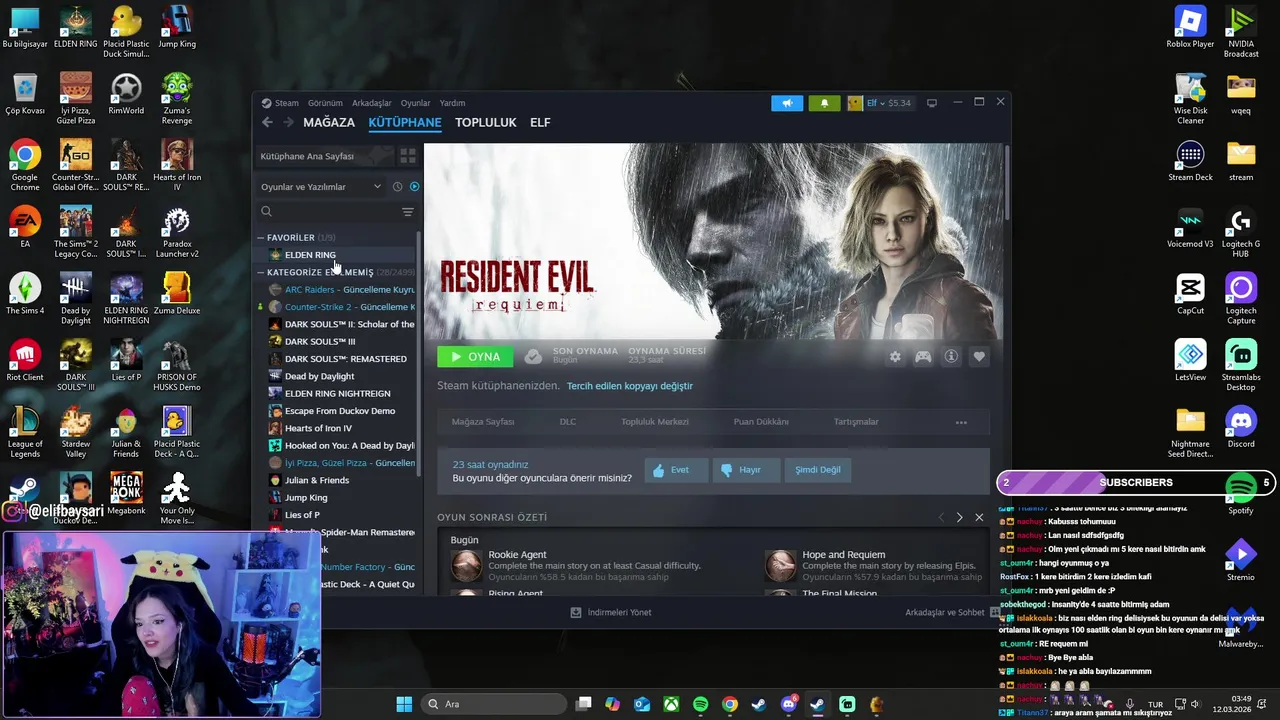Open Windows Start button
This screenshot has width=1280, height=720.
tap(404, 704)
